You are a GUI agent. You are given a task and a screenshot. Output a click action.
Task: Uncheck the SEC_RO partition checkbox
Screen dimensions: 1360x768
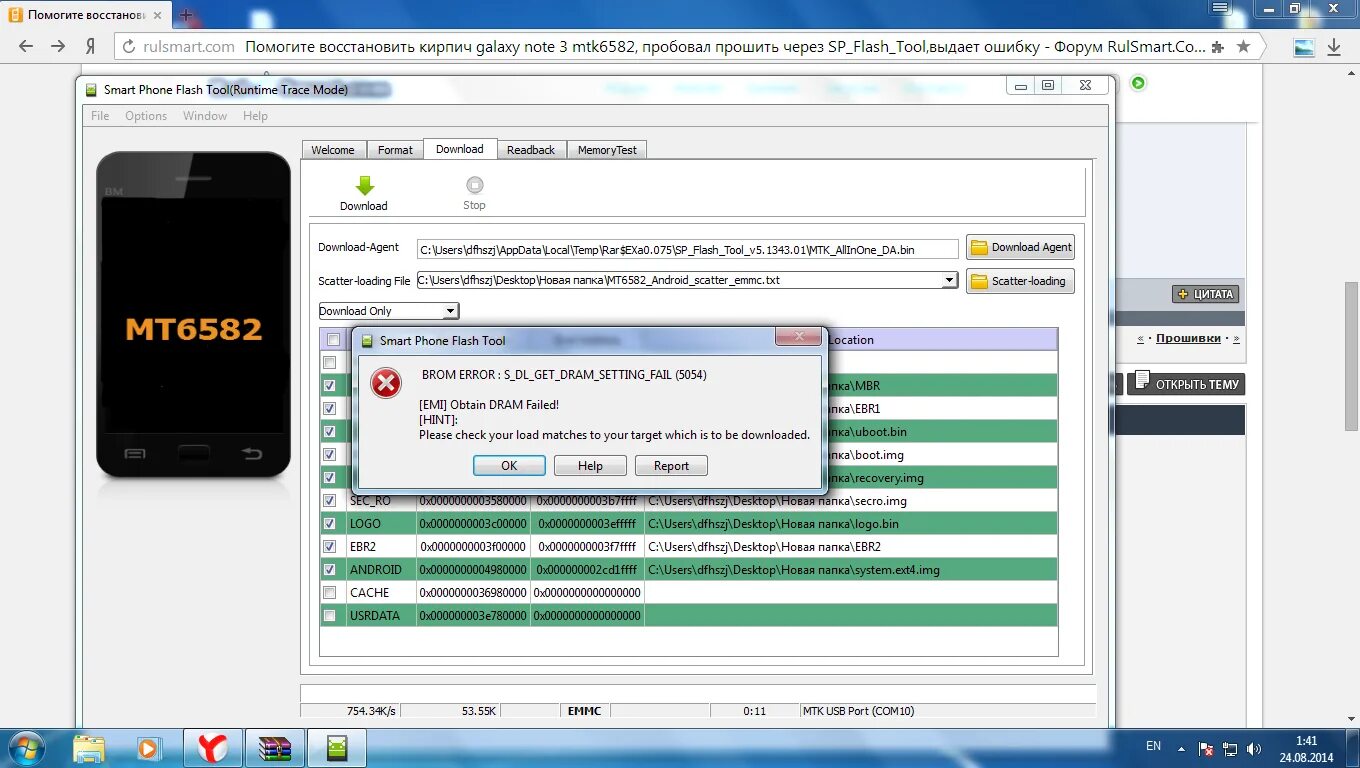[x=329, y=500]
